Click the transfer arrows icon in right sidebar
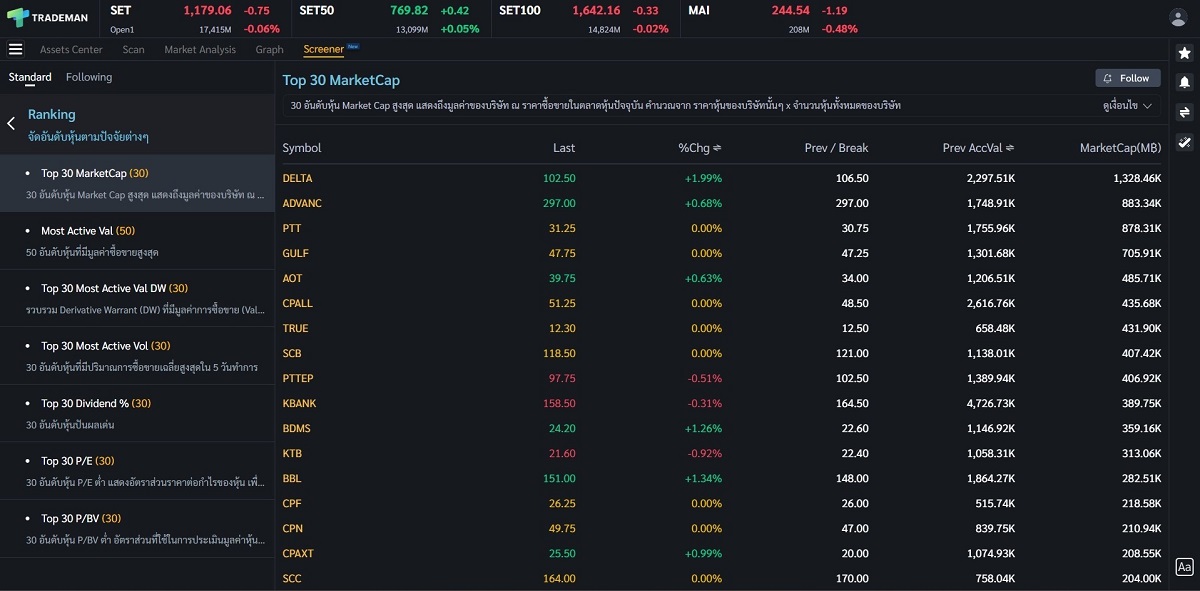This screenshot has height=591, width=1200. [1186, 112]
